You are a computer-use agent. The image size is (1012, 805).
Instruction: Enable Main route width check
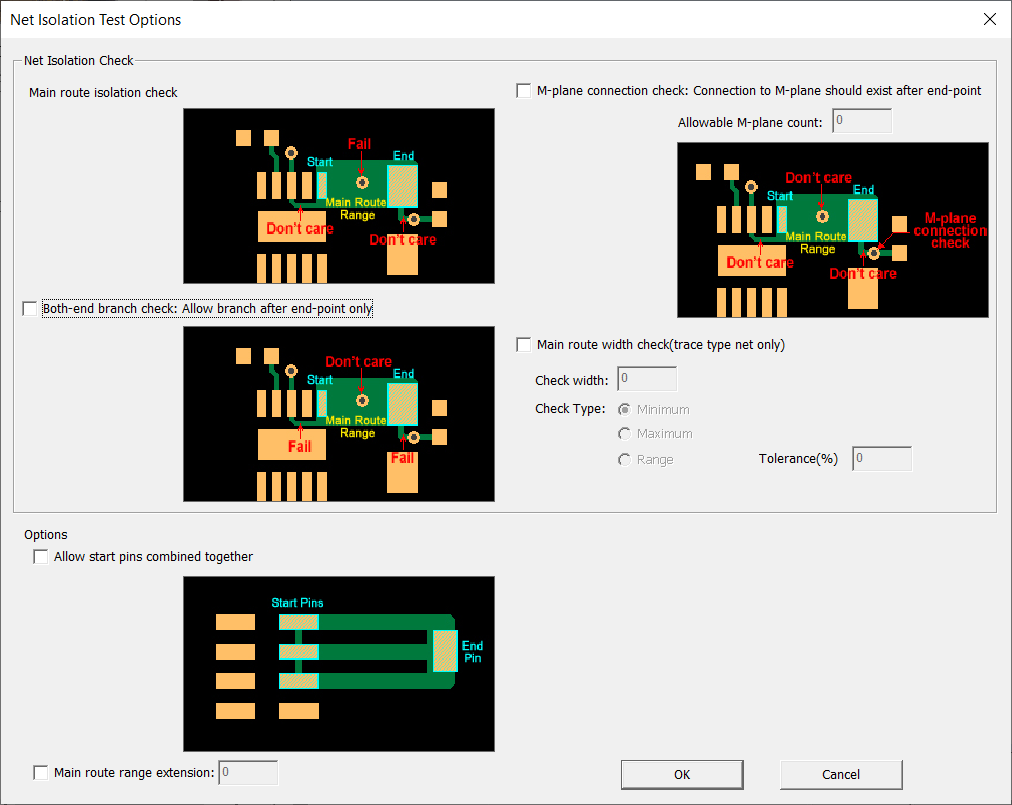point(524,345)
